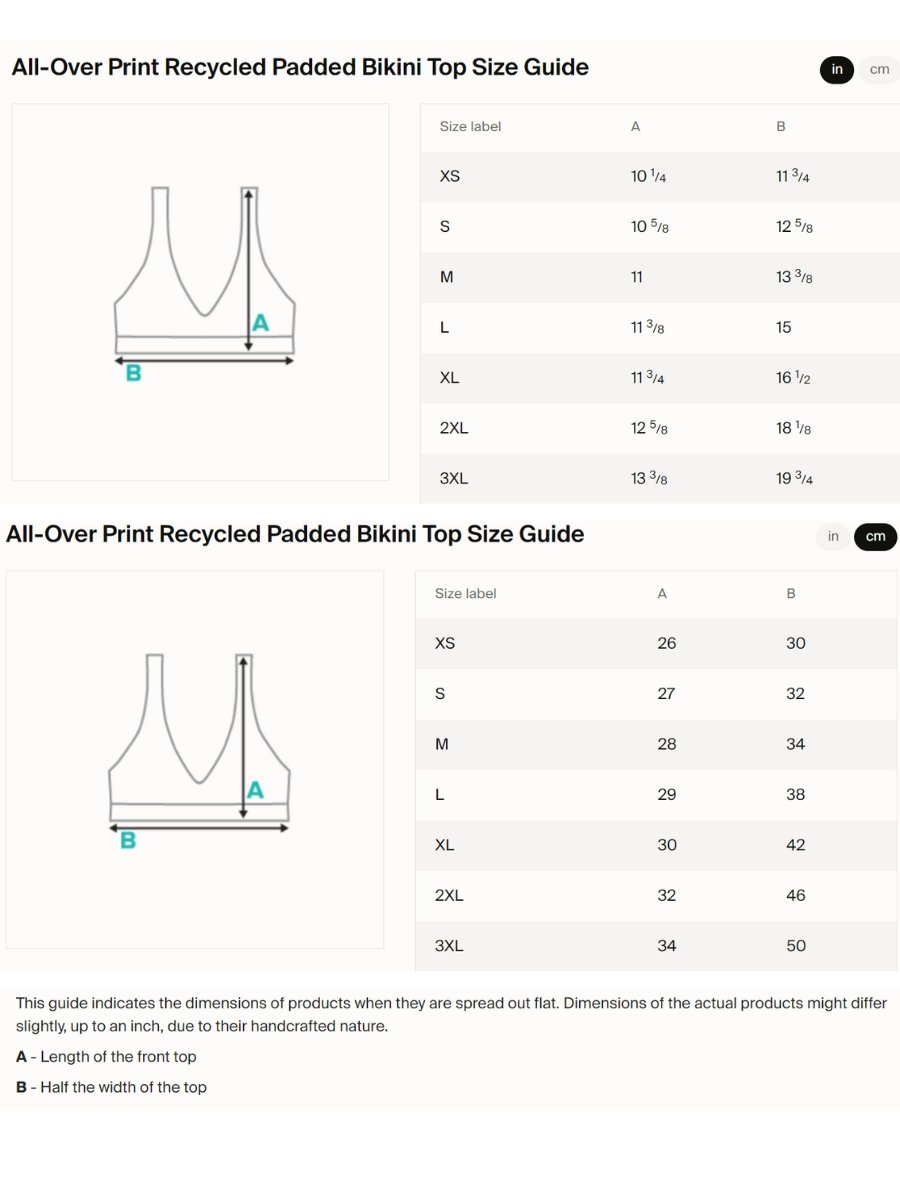The image size is (900, 1200).
Task: Click the XL value 16 1/2 cell
Action: pos(794,378)
